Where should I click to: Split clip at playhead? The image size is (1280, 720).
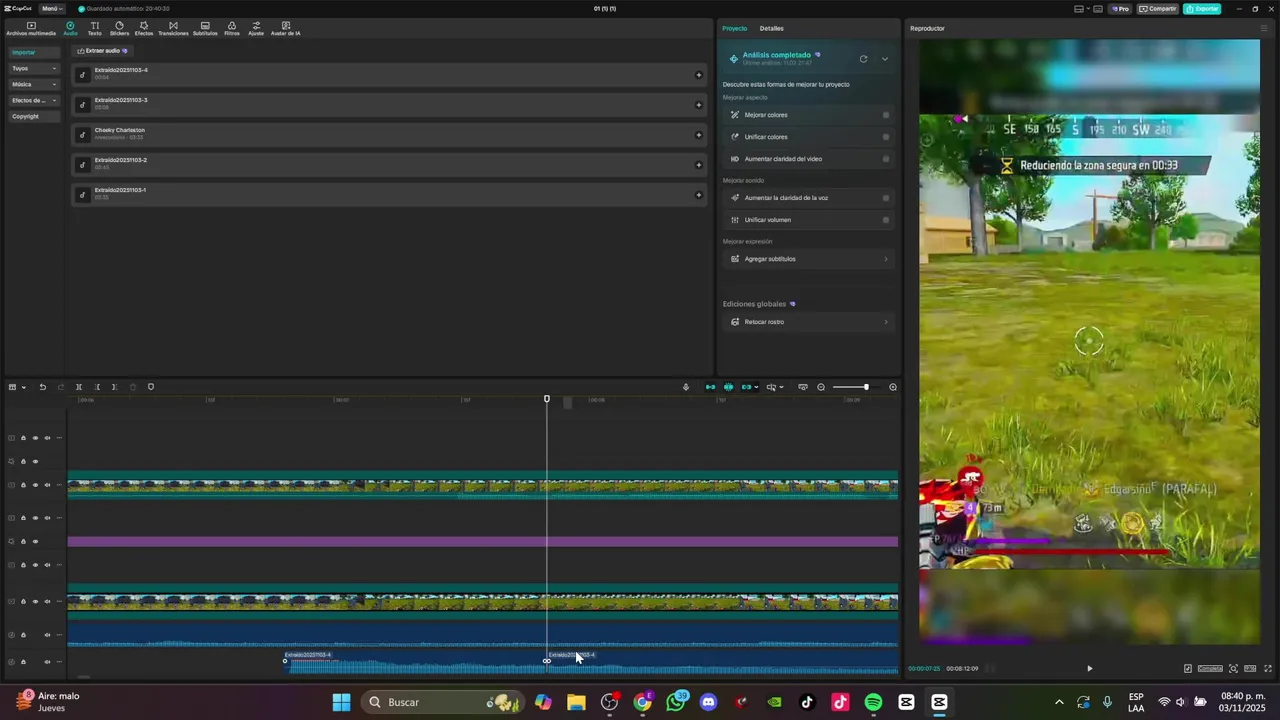[x=79, y=387]
